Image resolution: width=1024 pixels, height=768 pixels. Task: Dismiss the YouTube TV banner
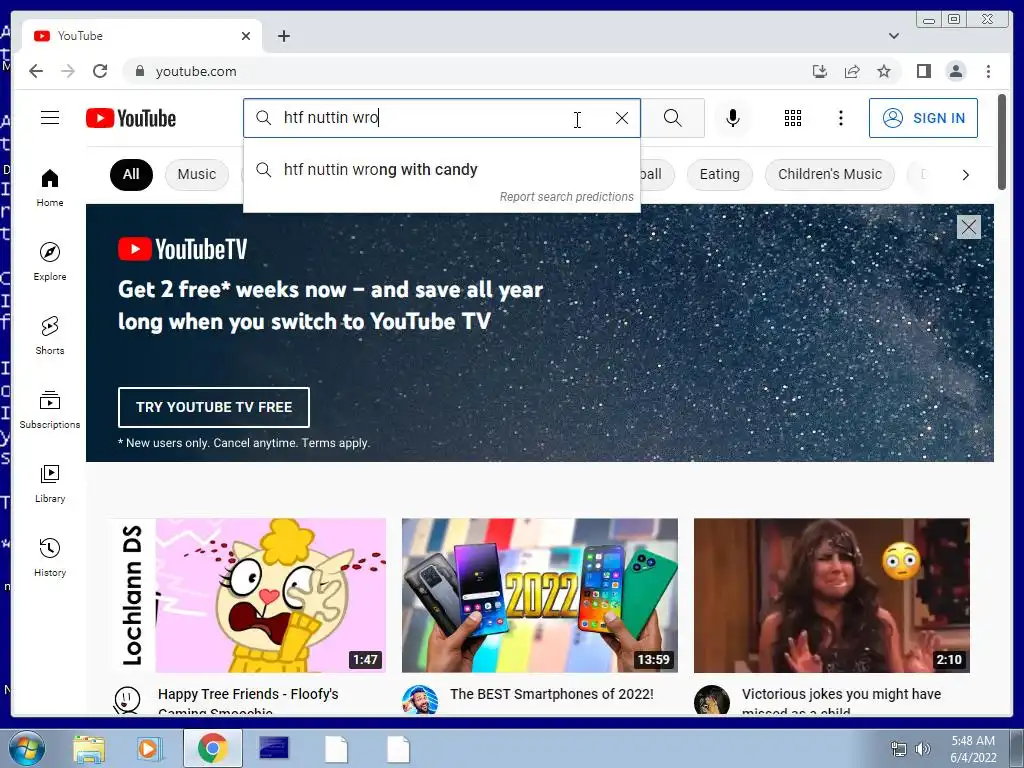(968, 227)
